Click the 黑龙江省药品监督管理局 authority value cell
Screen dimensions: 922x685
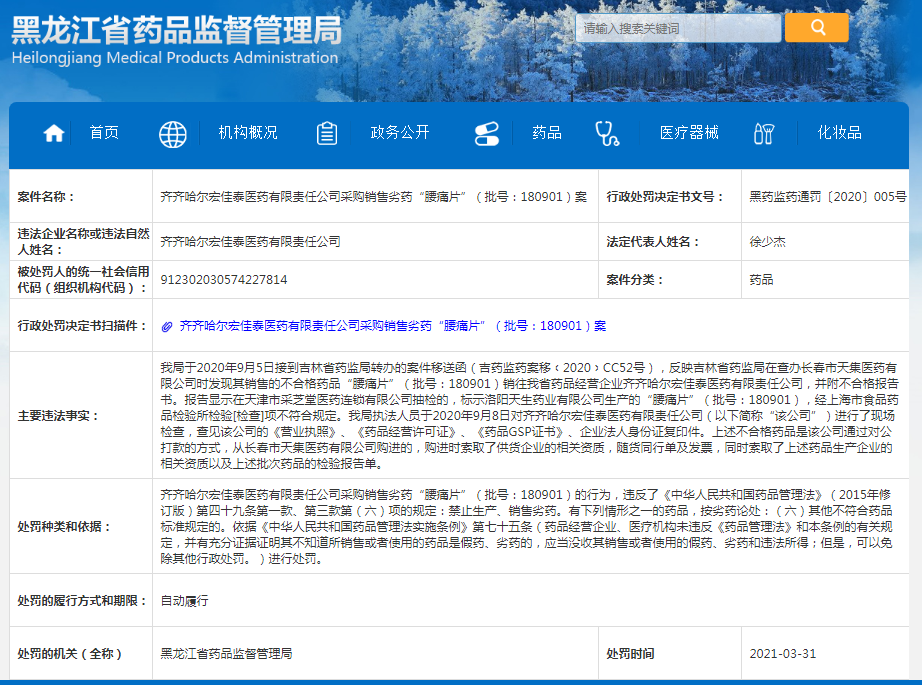click(375, 653)
